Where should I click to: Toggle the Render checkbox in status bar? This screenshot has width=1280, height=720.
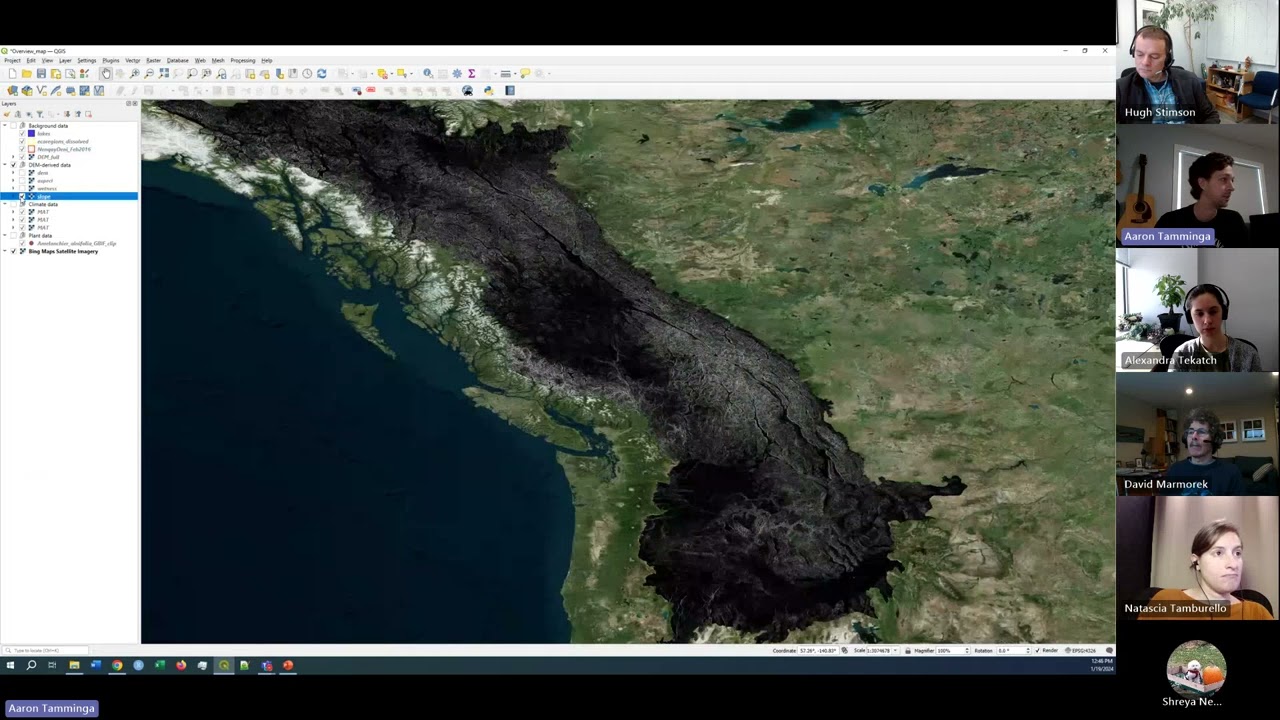[1037, 650]
